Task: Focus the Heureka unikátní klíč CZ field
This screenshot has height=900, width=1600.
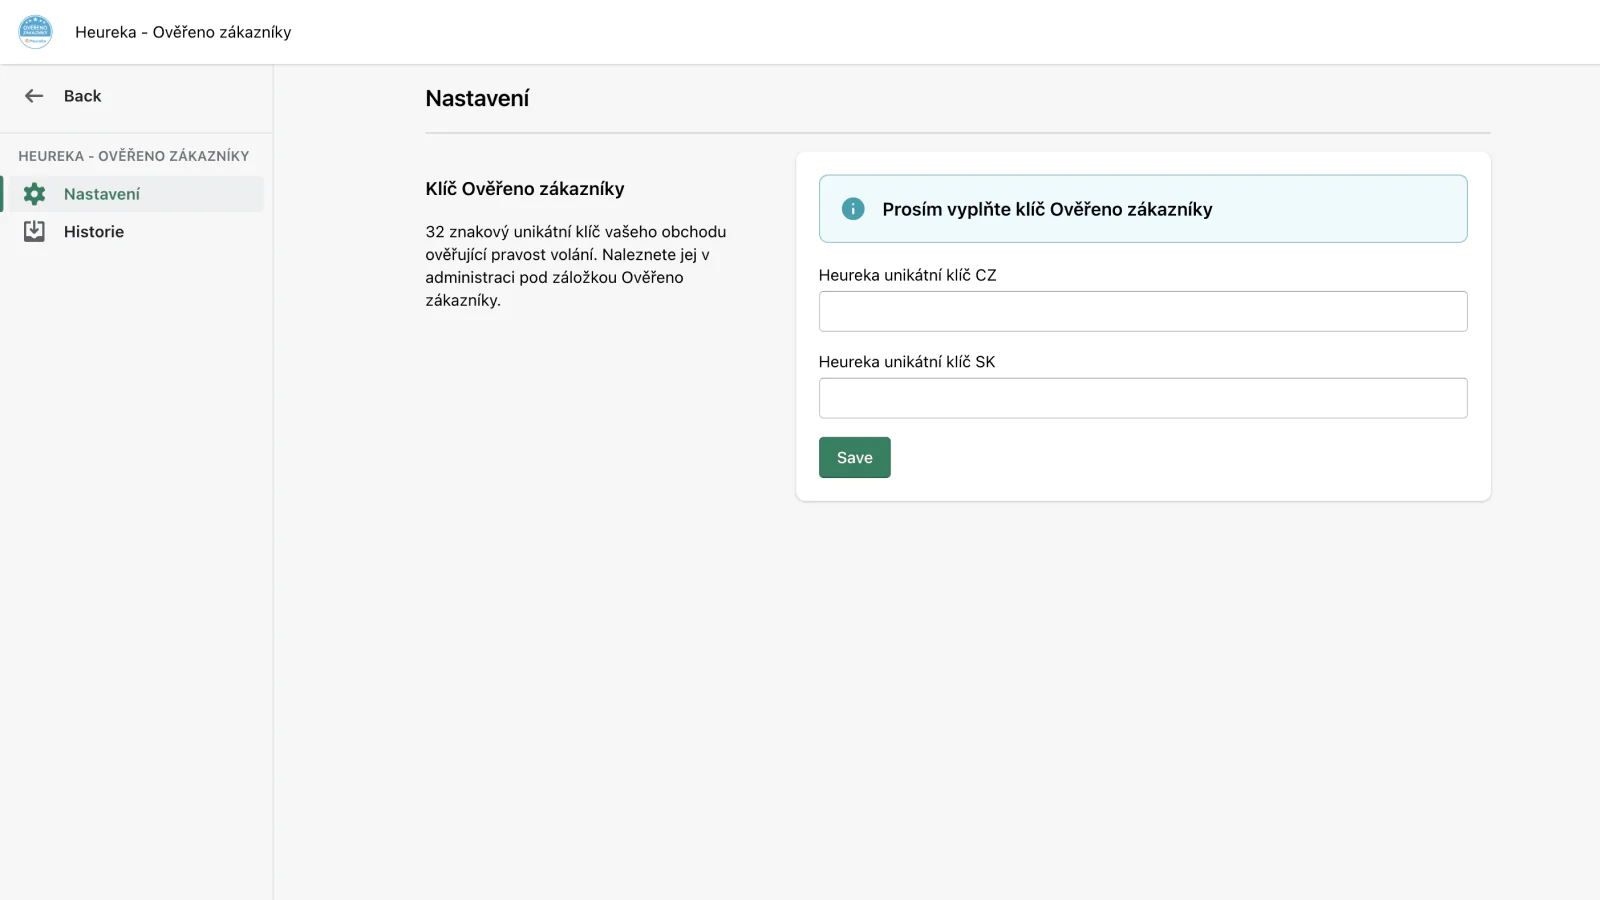Action: click(1143, 311)
